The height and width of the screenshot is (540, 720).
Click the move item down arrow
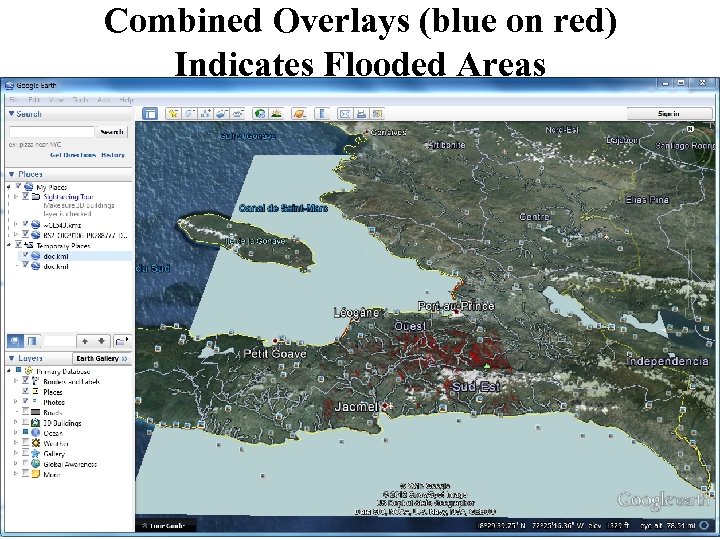click(x=101, y=341)
